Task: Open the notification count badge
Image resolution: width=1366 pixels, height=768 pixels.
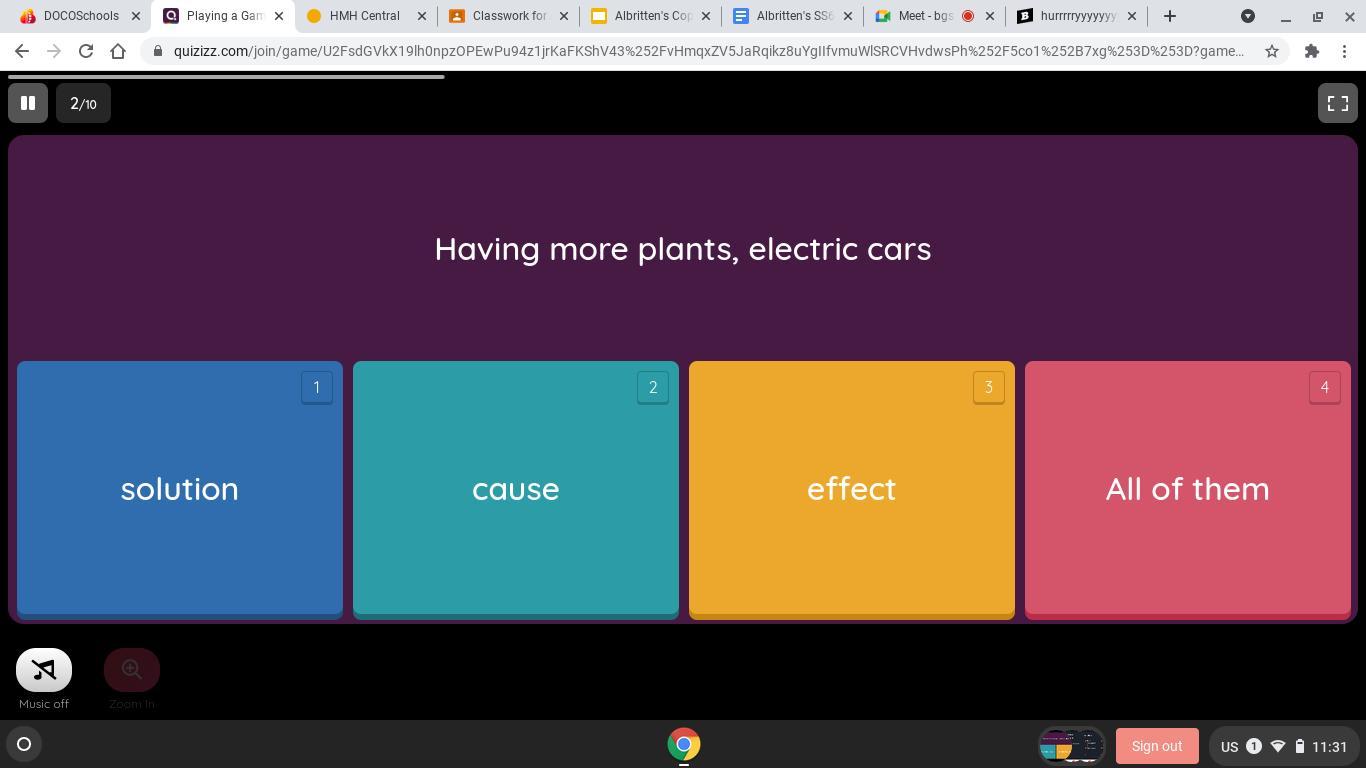Action: click(x=1254, y=746)
